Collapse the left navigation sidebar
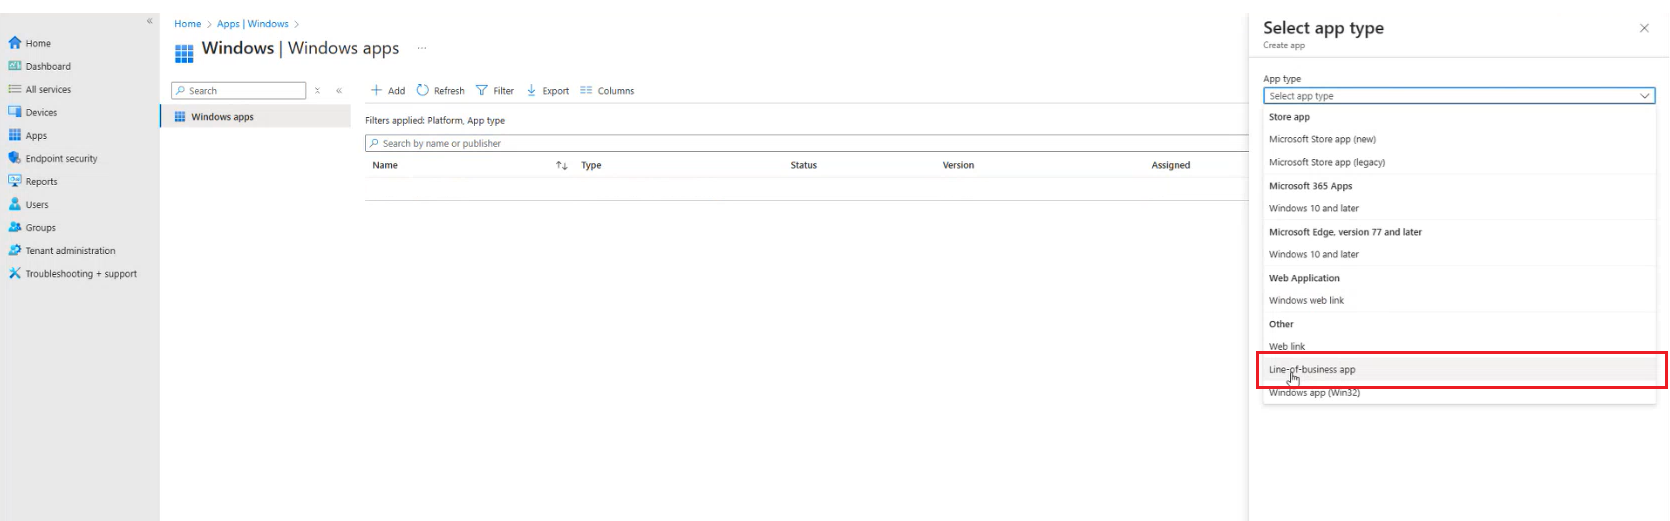This screenshot has height=521, width=1670. (x=150, y=20)
